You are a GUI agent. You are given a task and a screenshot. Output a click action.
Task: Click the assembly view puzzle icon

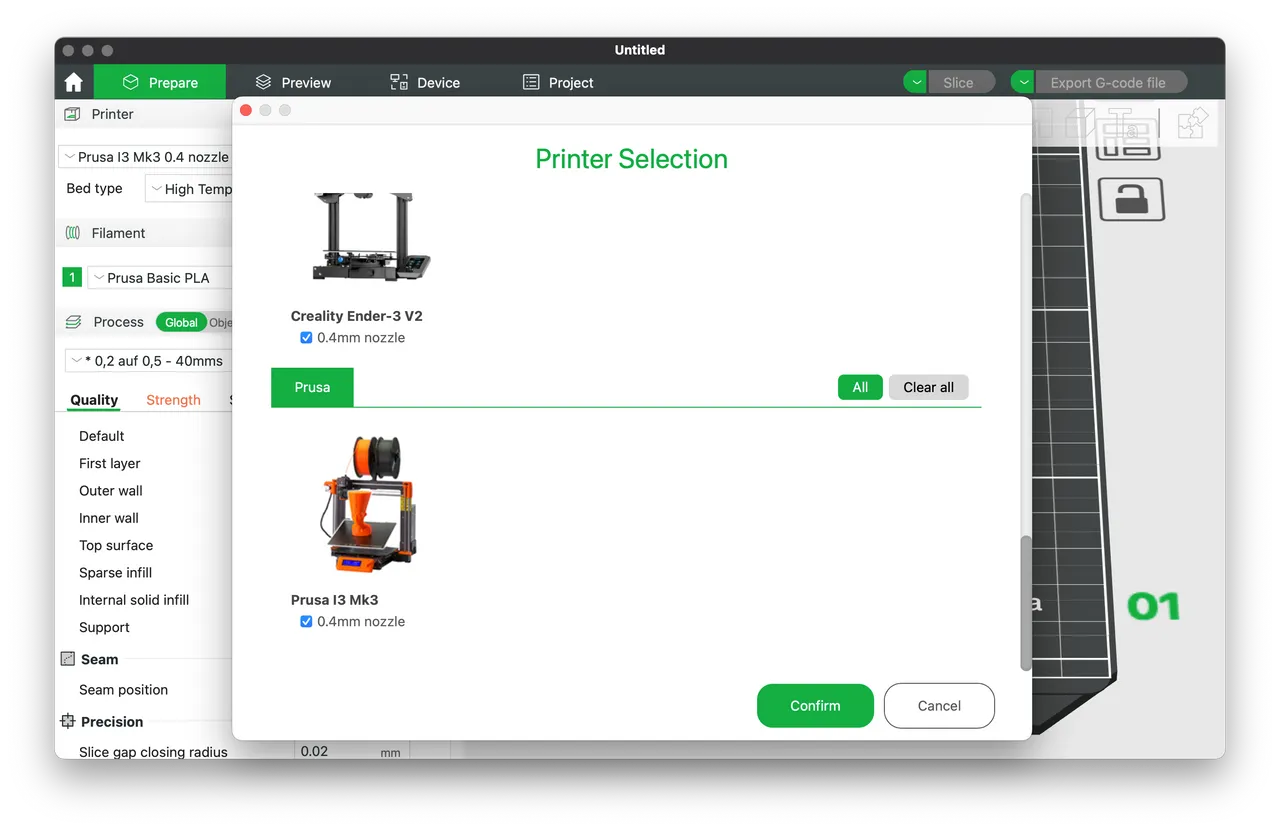(1192, 124)
